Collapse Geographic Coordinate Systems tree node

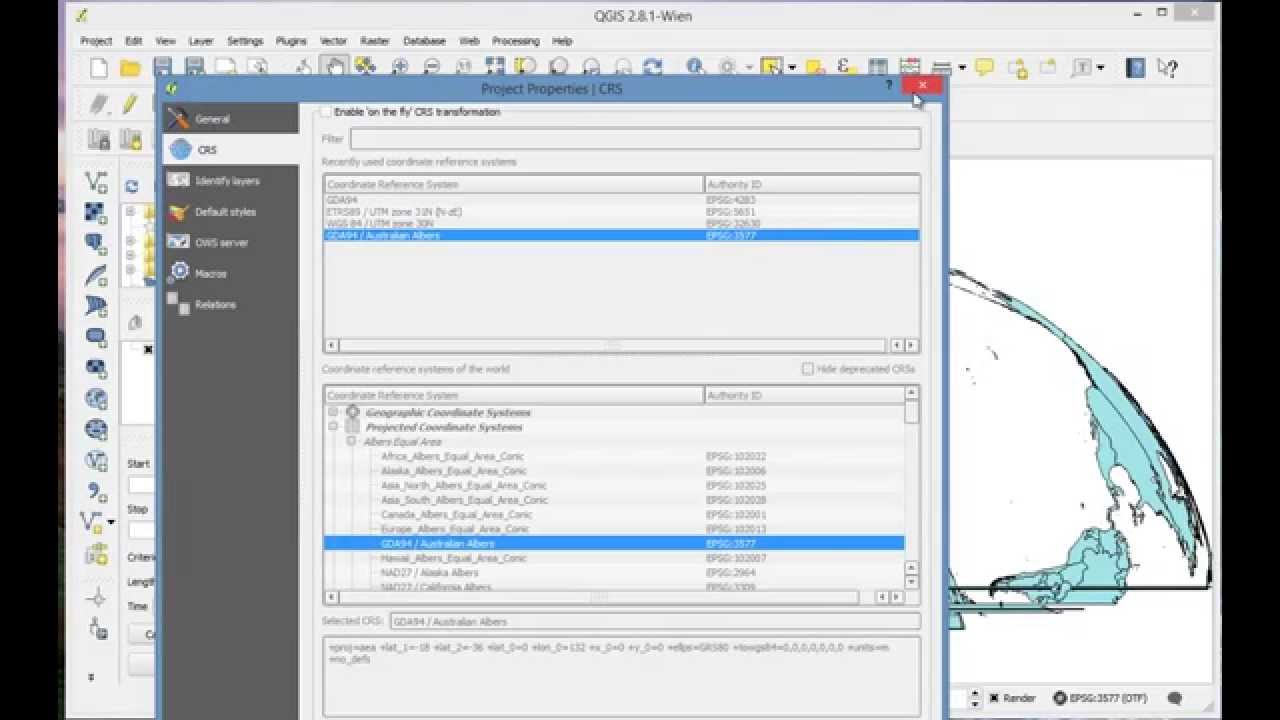333,412
